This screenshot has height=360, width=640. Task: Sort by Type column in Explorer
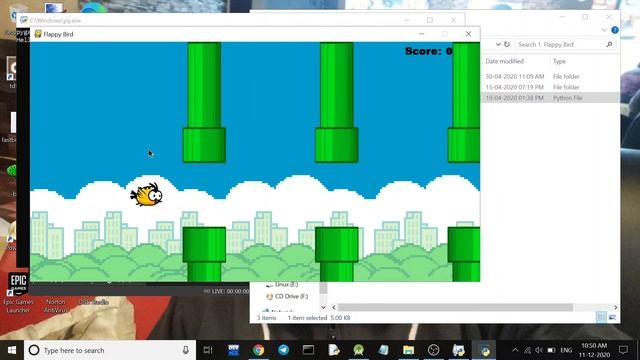pyautogui.click(x=559, y=61)
